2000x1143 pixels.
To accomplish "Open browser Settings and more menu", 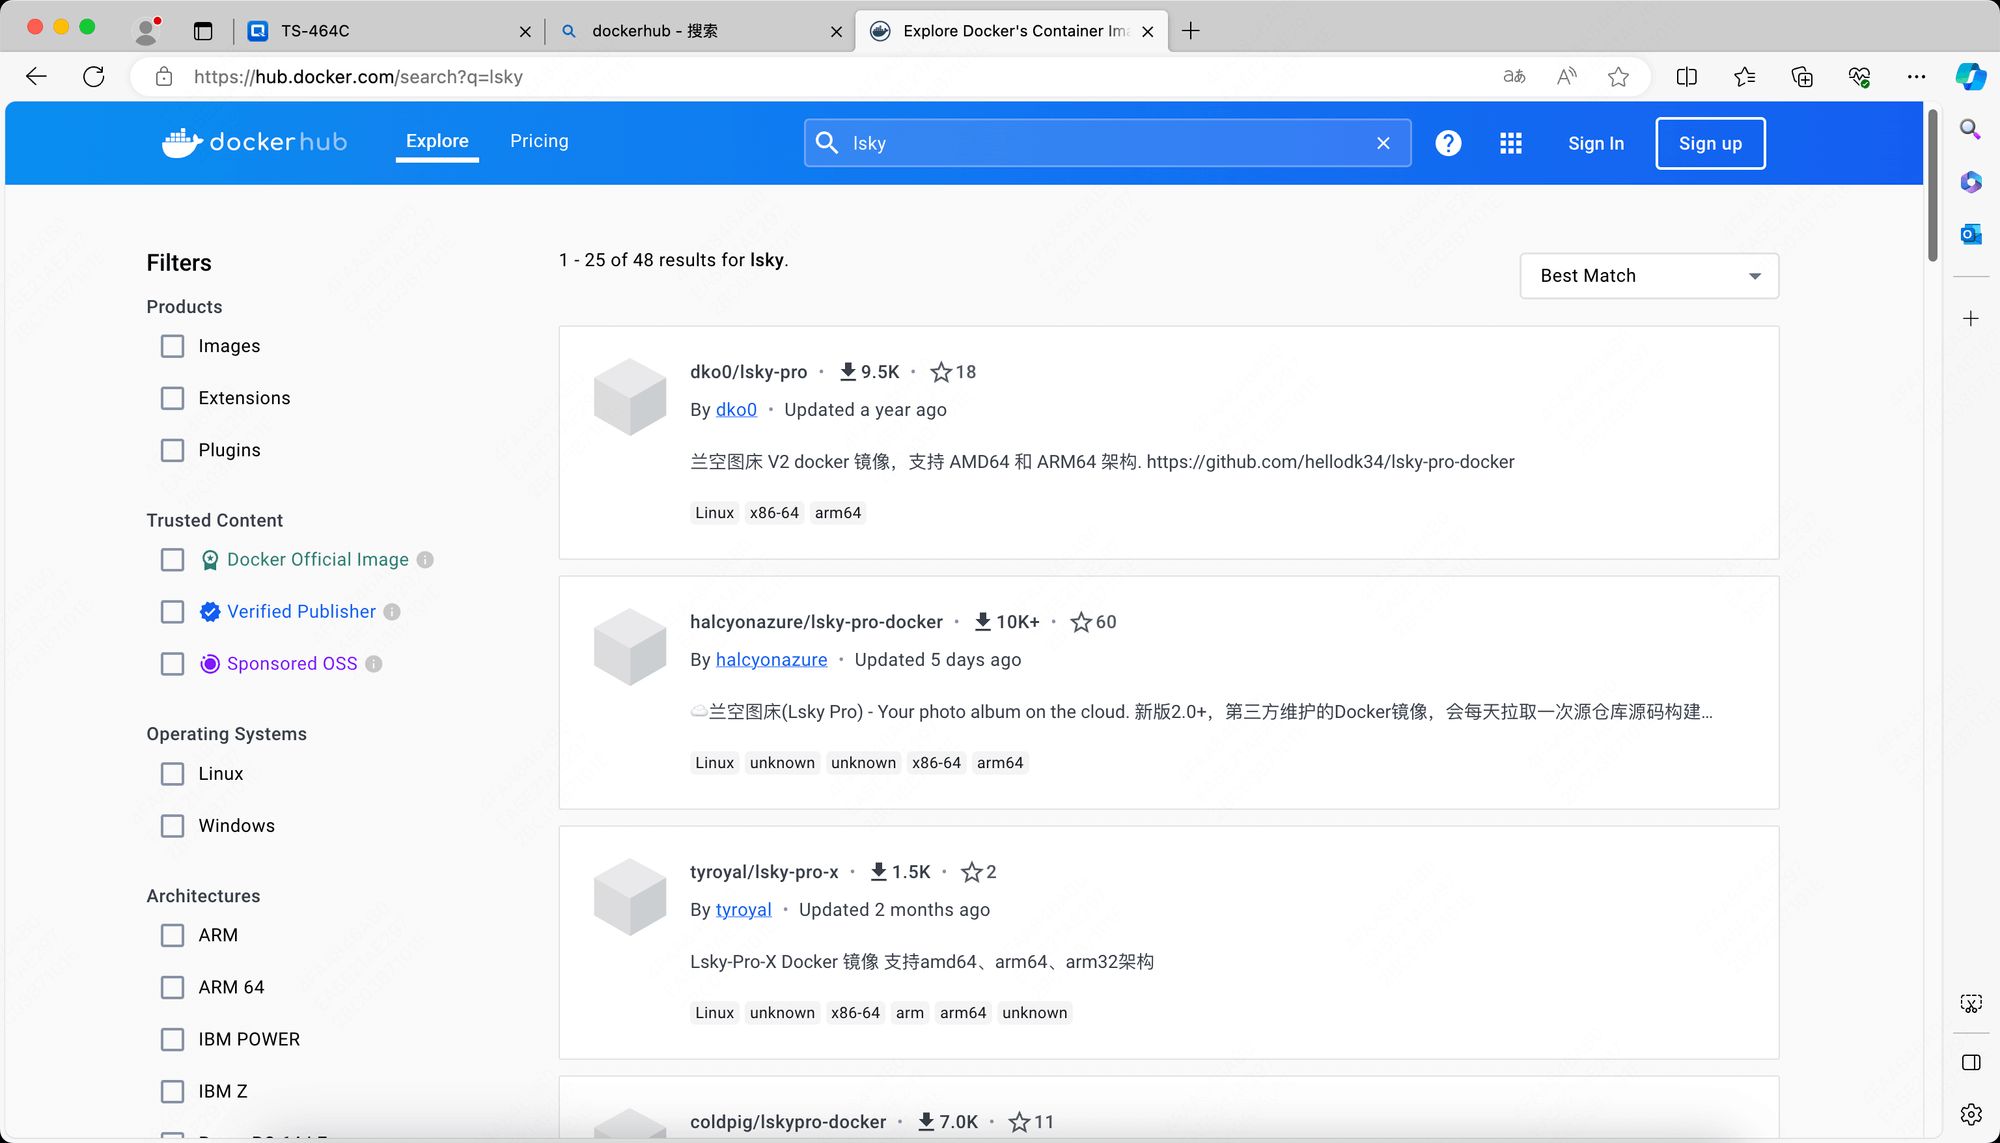I will click(x=1916, y=77).
